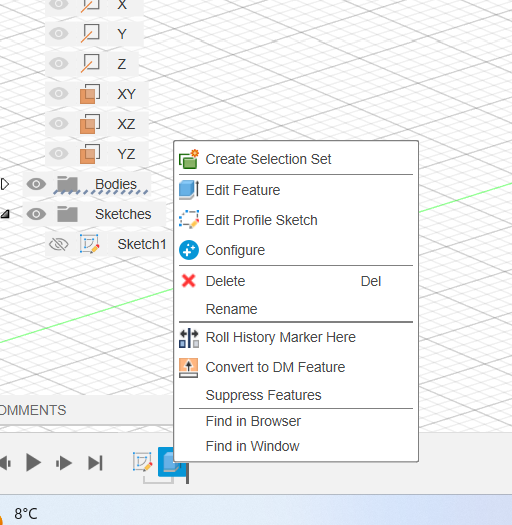Play the timeline history

tap(33, 463)
